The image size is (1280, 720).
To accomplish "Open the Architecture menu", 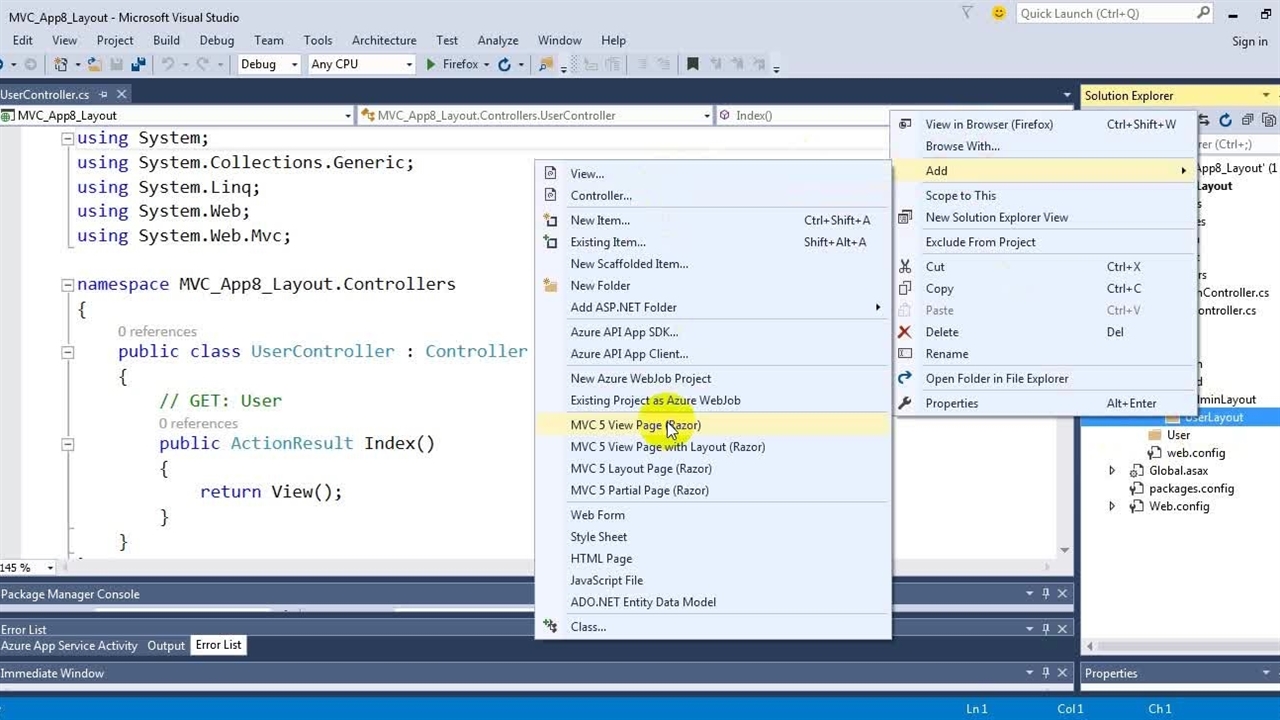I will pos(384,40).
